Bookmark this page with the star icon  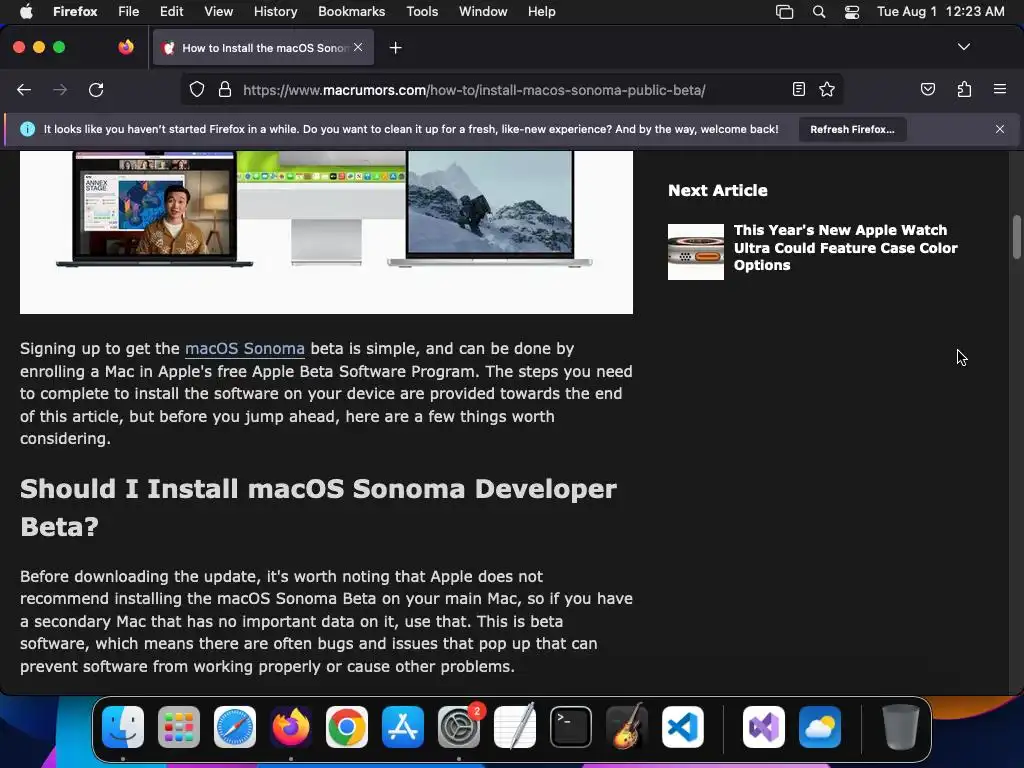pyautogui.click(x=827, y=89)
